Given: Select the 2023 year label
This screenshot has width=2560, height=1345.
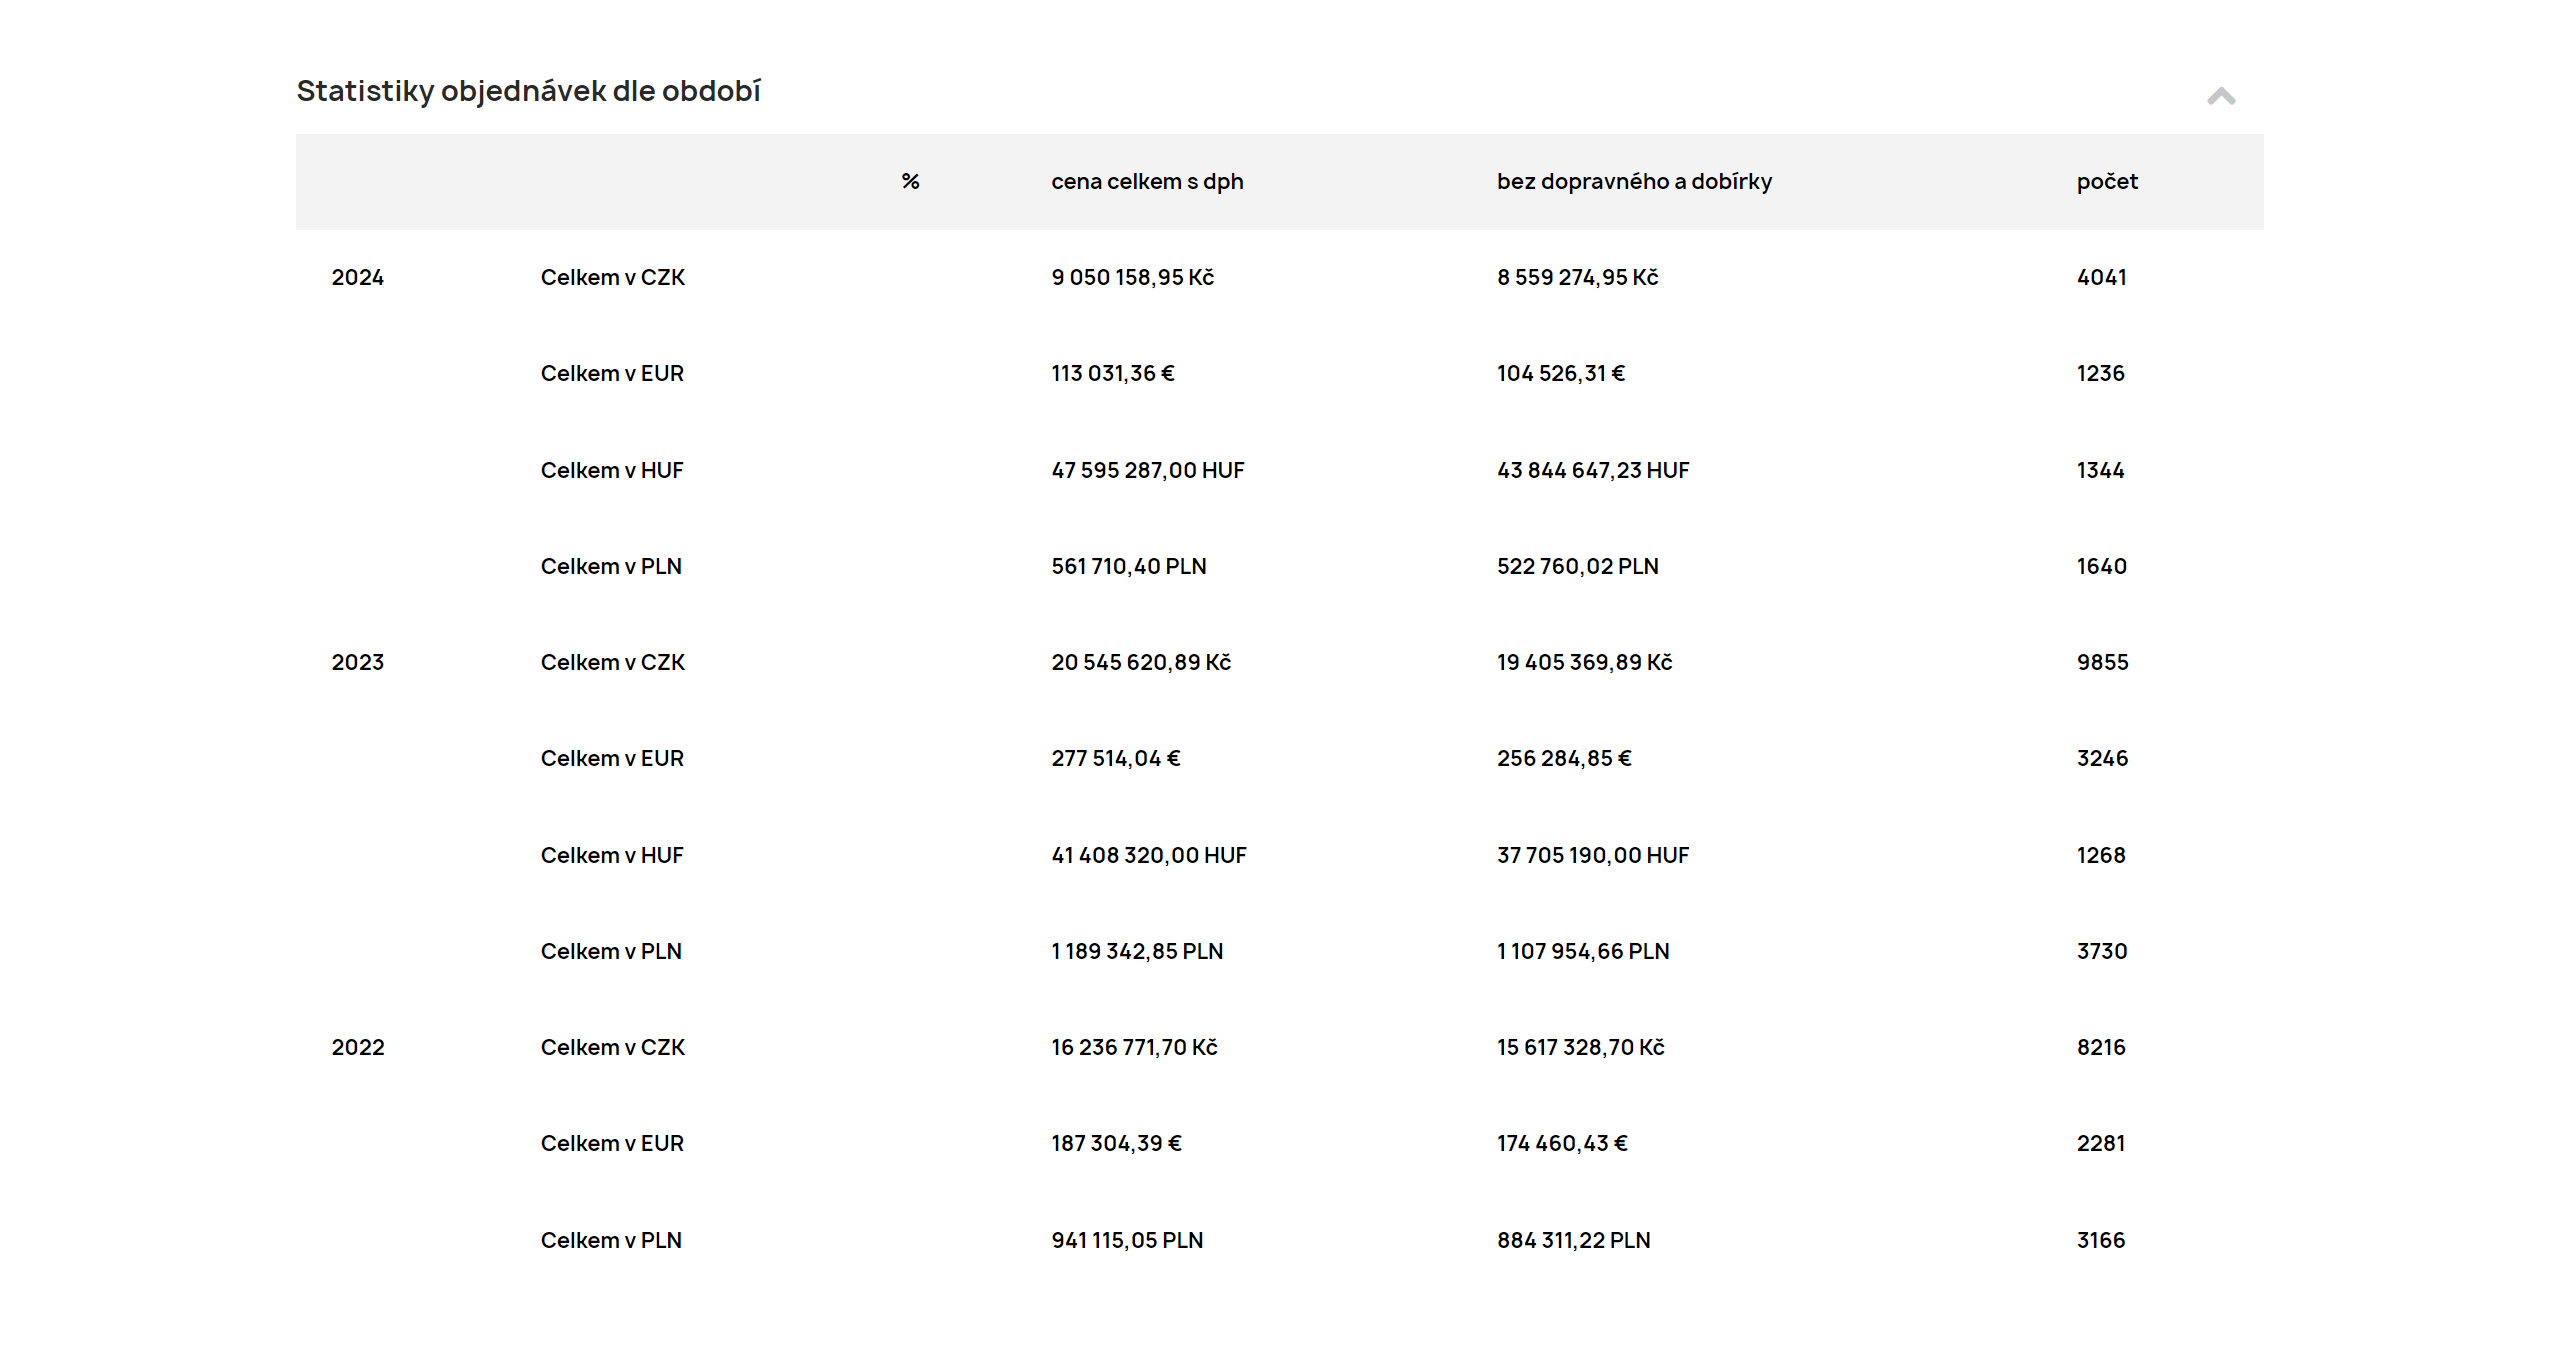Looking at the screenshot, I should point(358,662).
